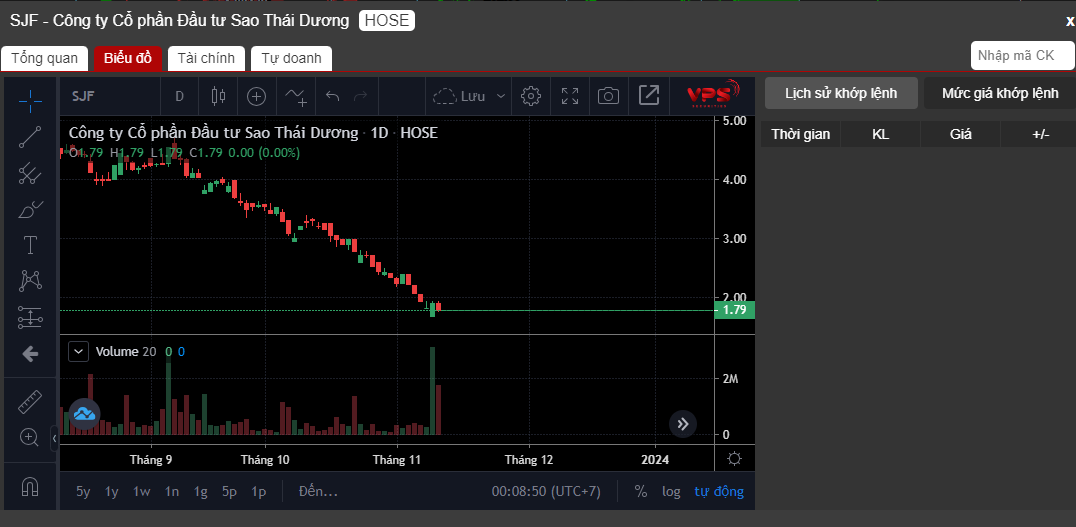Click the Nhập mã CK search field
The height and width of the screenshot is (527, 1076).
pyautogui.click(x=1022, y=56)
